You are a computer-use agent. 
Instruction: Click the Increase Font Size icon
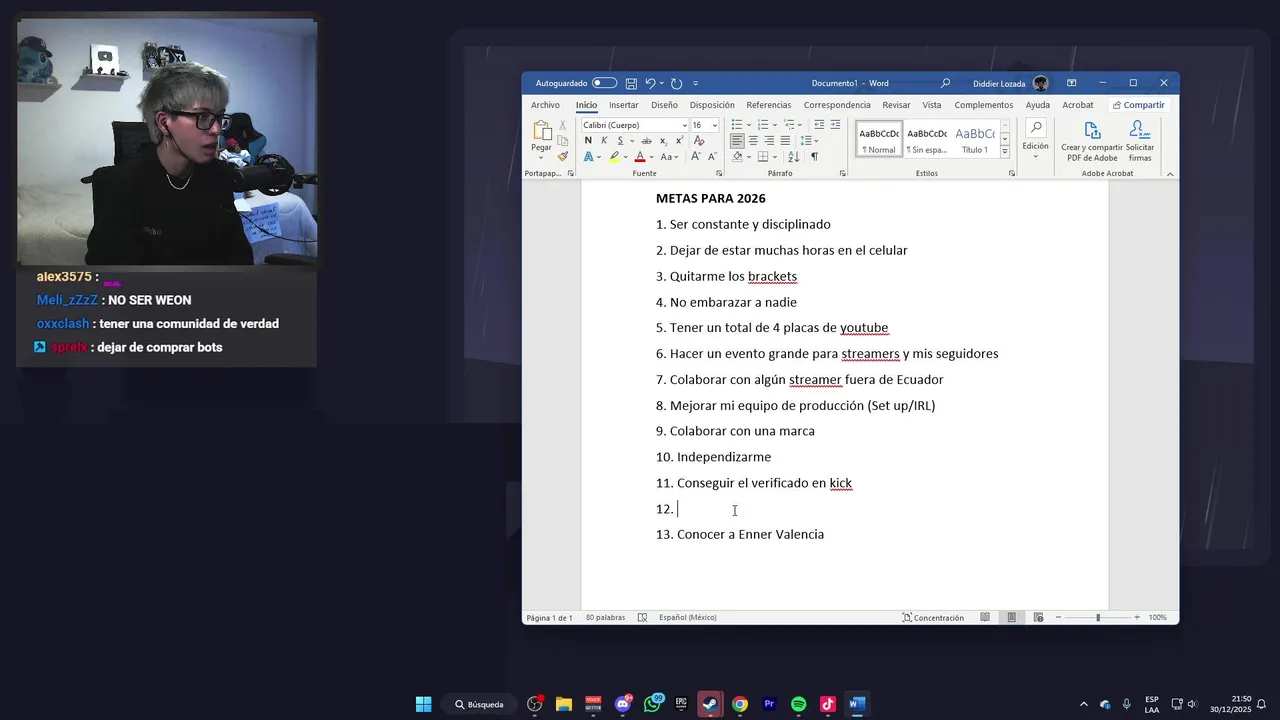click(x=696, y=157)
